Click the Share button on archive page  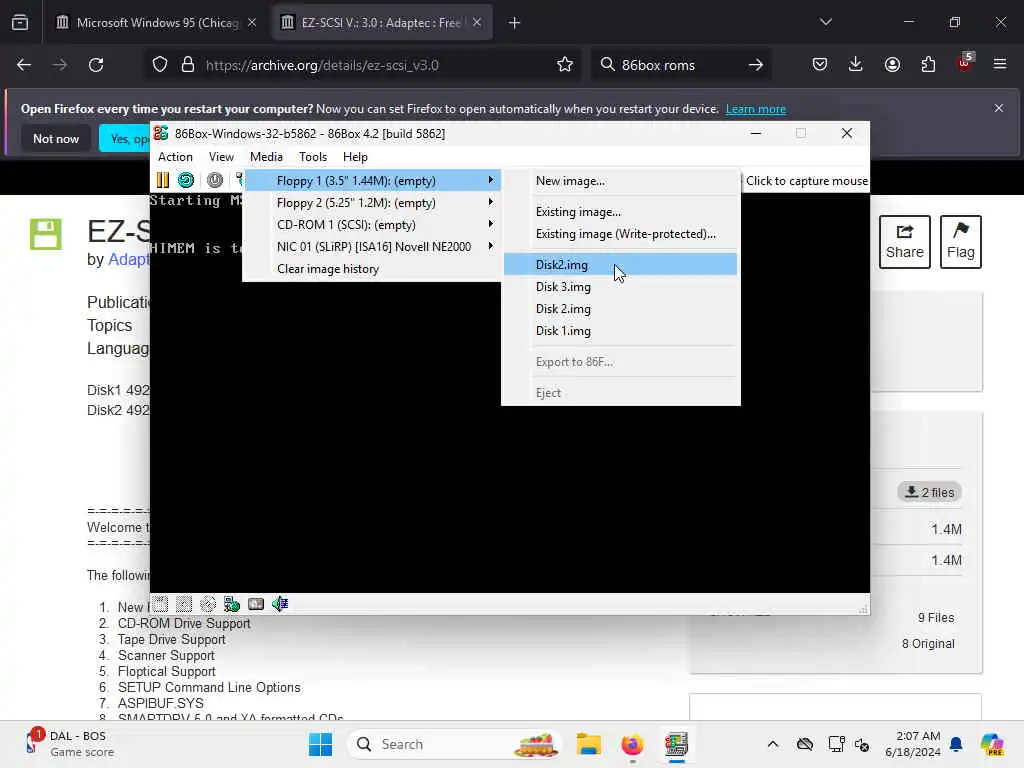pos(904,242)
